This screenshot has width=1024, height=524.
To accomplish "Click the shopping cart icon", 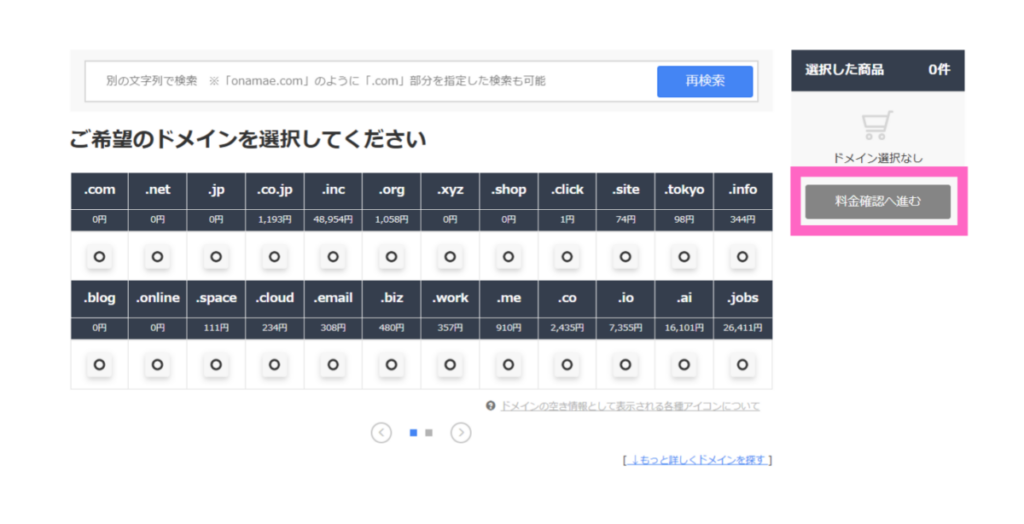I will pyautogui.click(x=877, y=125).
